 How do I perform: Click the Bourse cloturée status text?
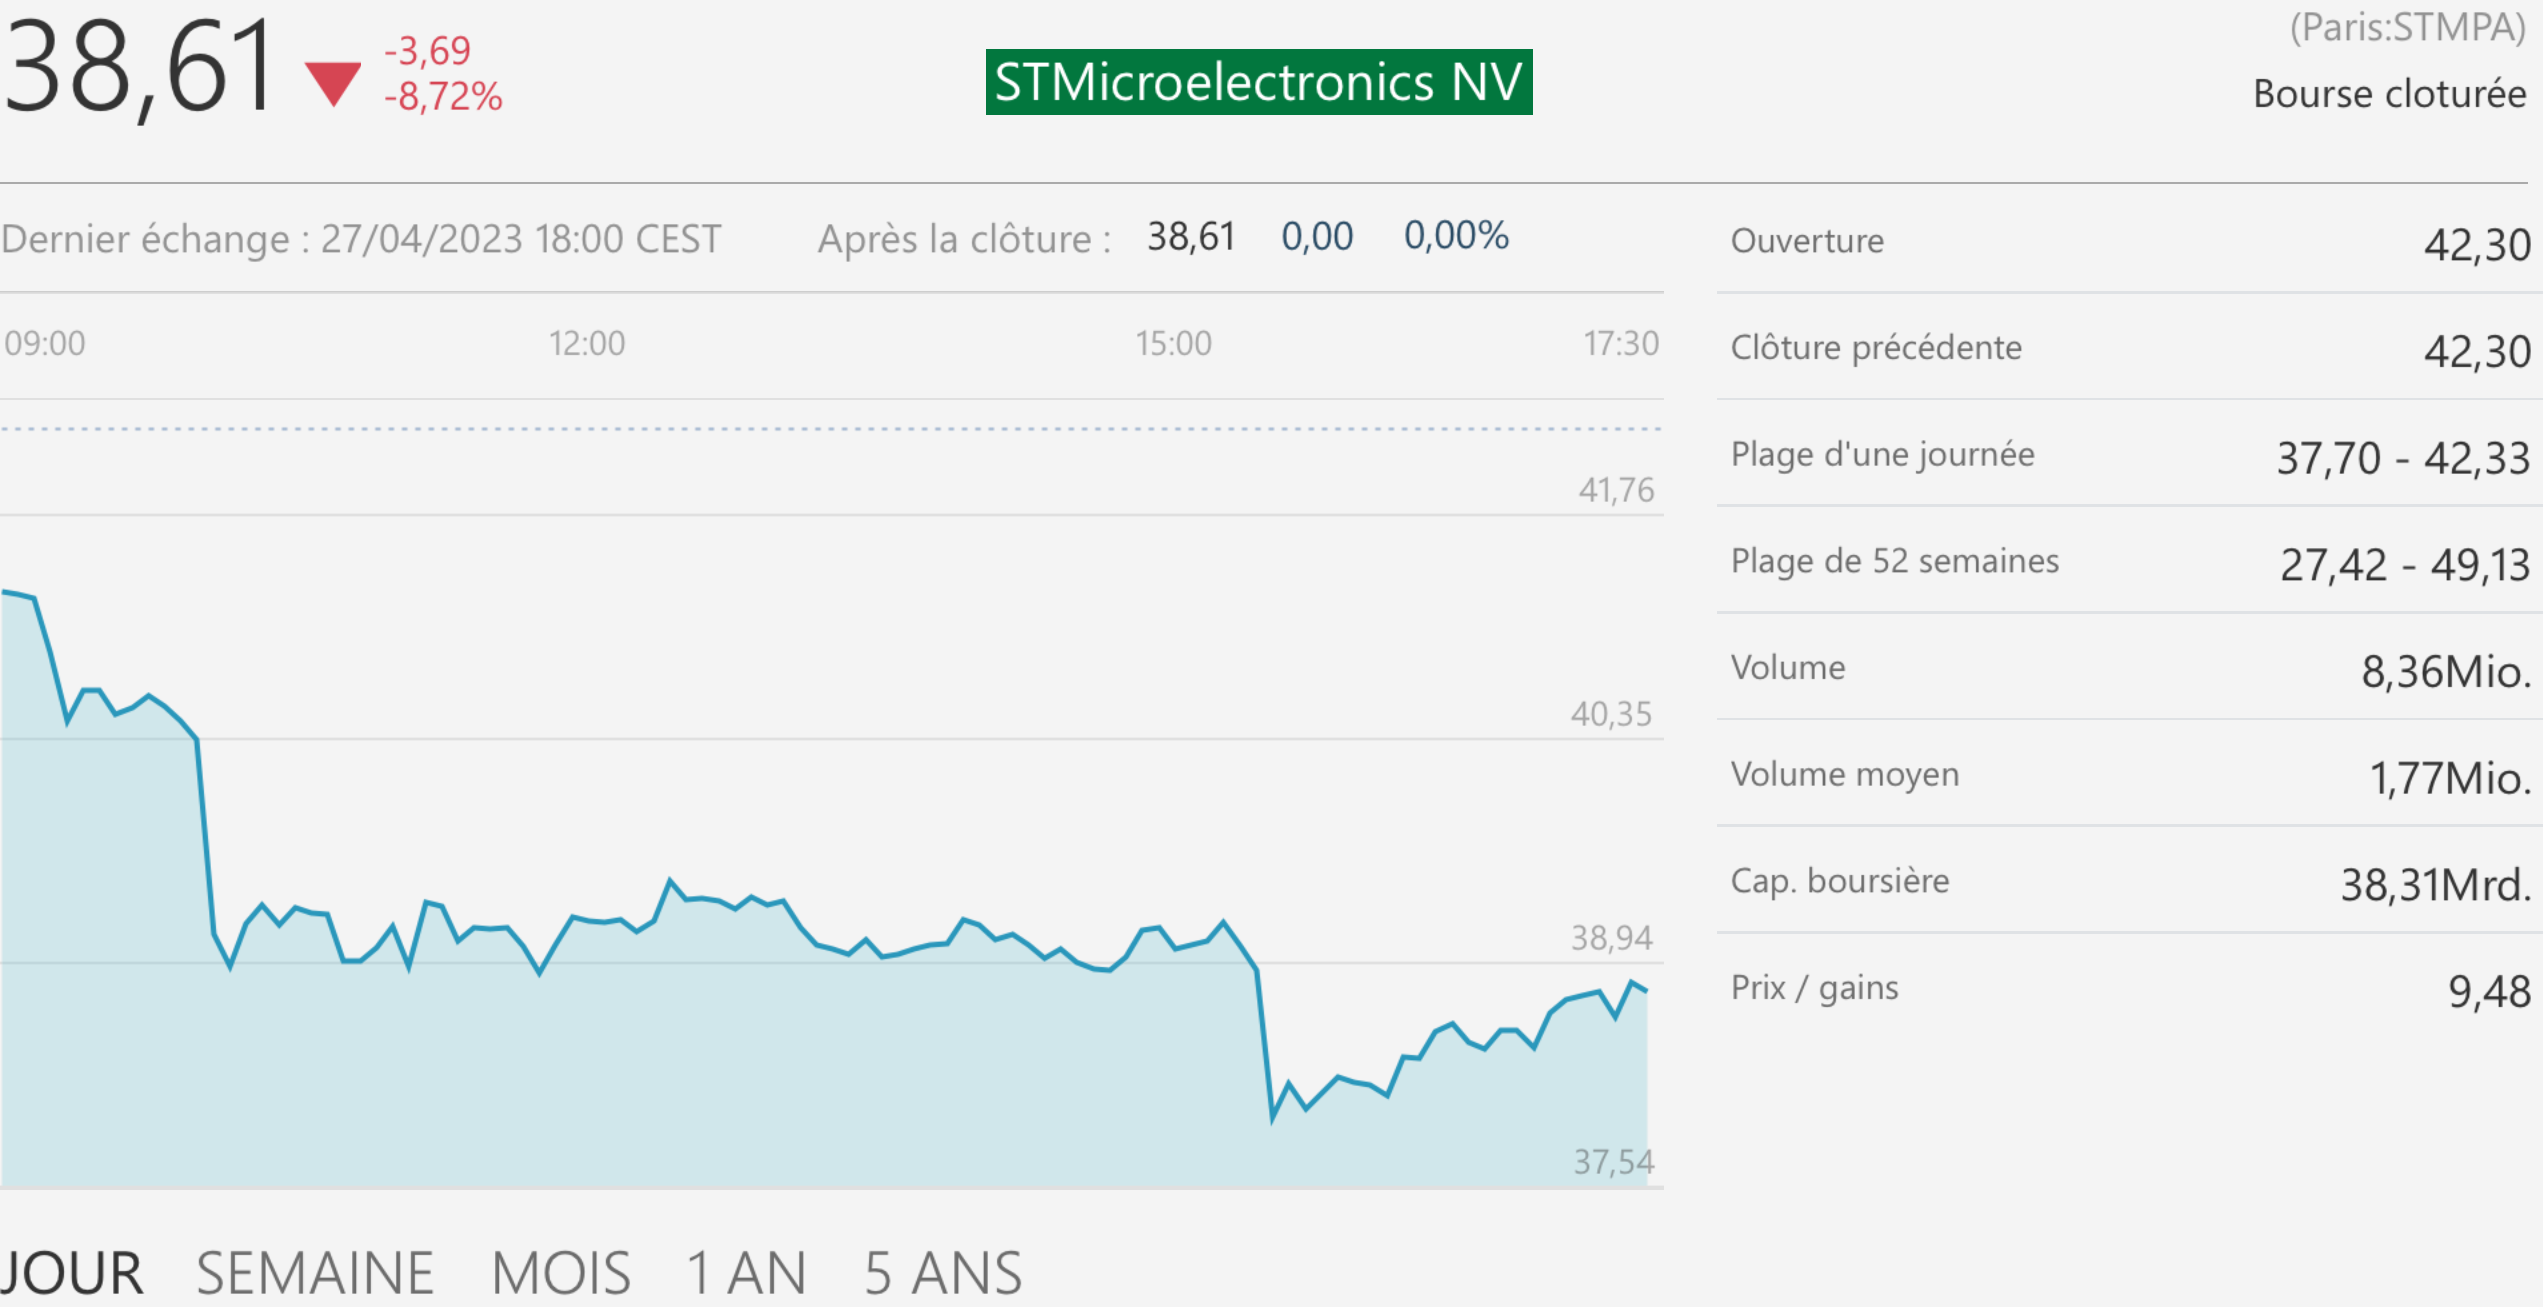tap(2389, 94)
